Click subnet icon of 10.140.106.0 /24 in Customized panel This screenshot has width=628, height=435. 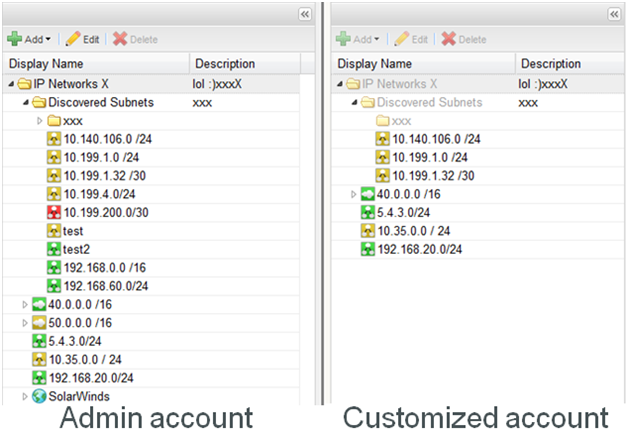382,139
